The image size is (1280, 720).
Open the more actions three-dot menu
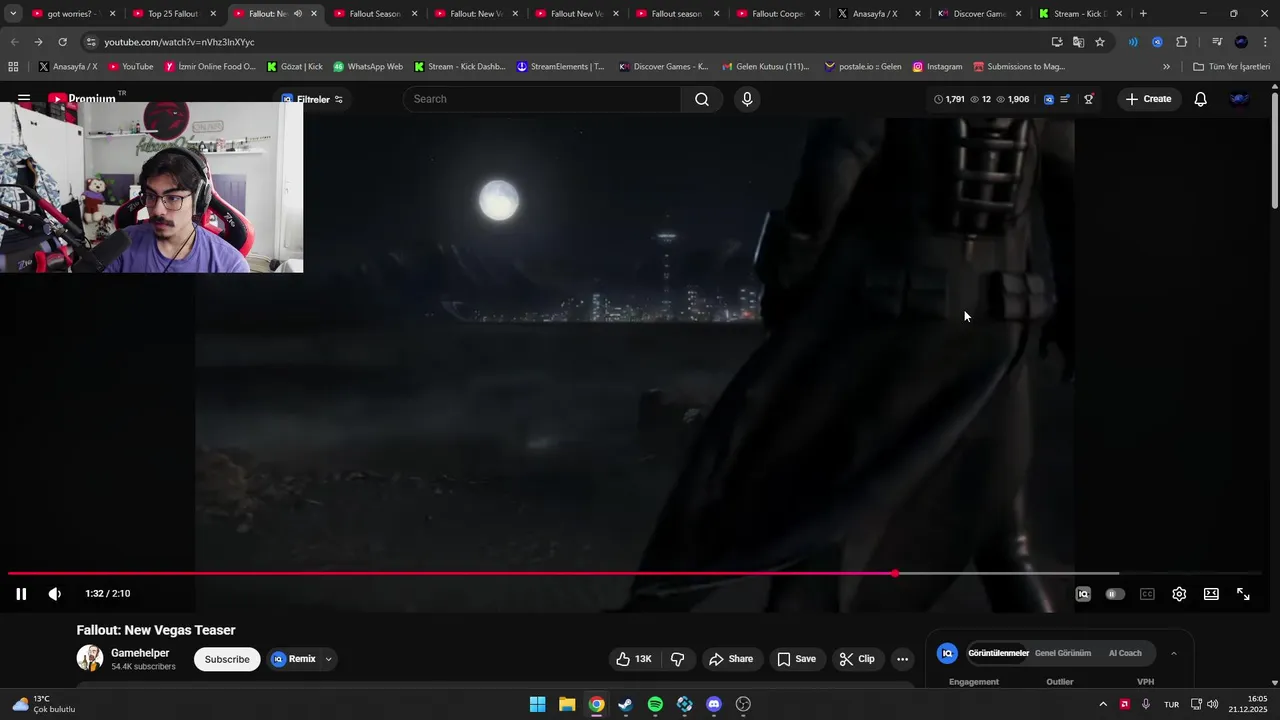click(902, 659)
